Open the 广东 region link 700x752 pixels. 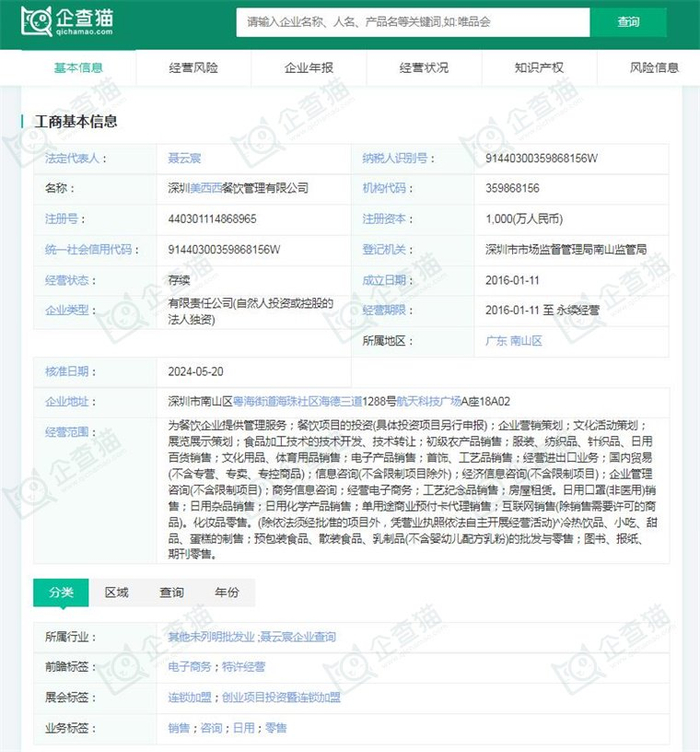496,341
